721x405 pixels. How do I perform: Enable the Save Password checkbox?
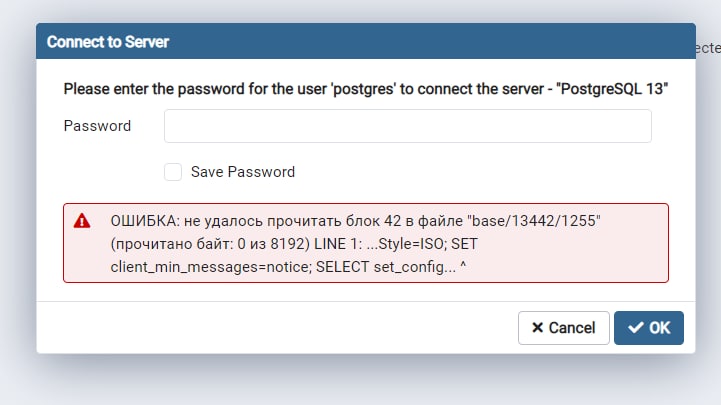pos(173,172)
